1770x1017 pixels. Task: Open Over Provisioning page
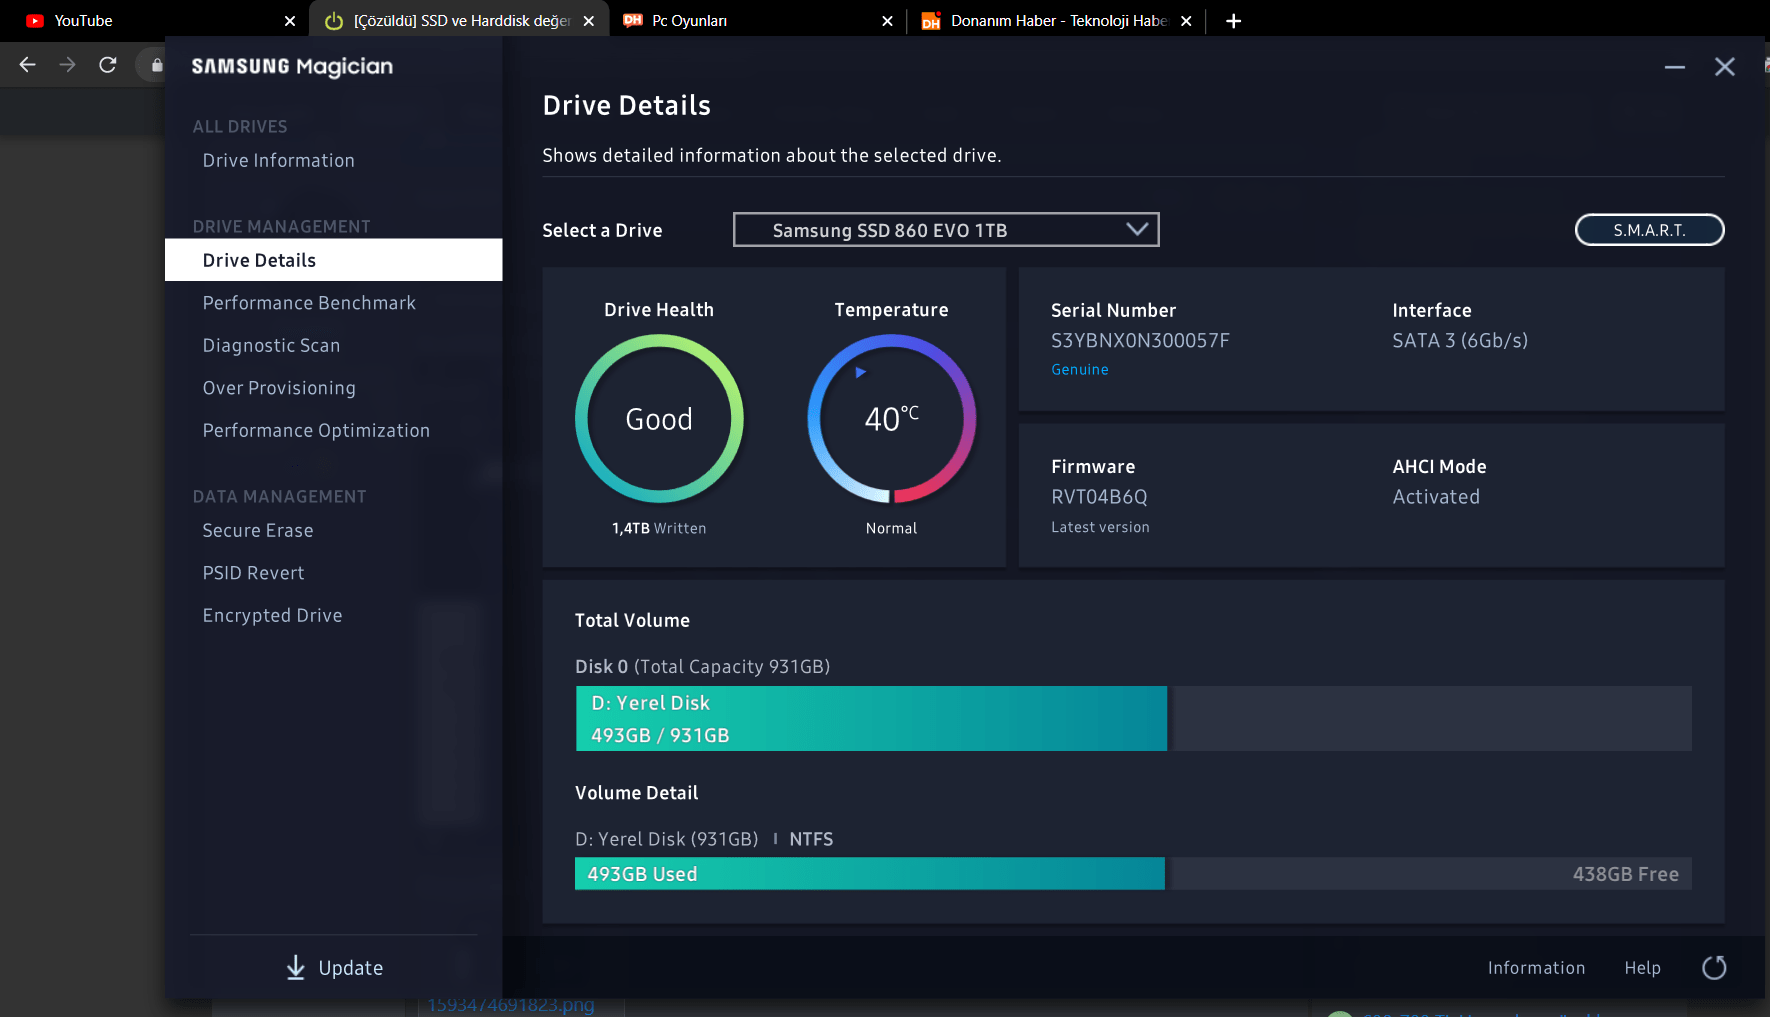[279, 388]
